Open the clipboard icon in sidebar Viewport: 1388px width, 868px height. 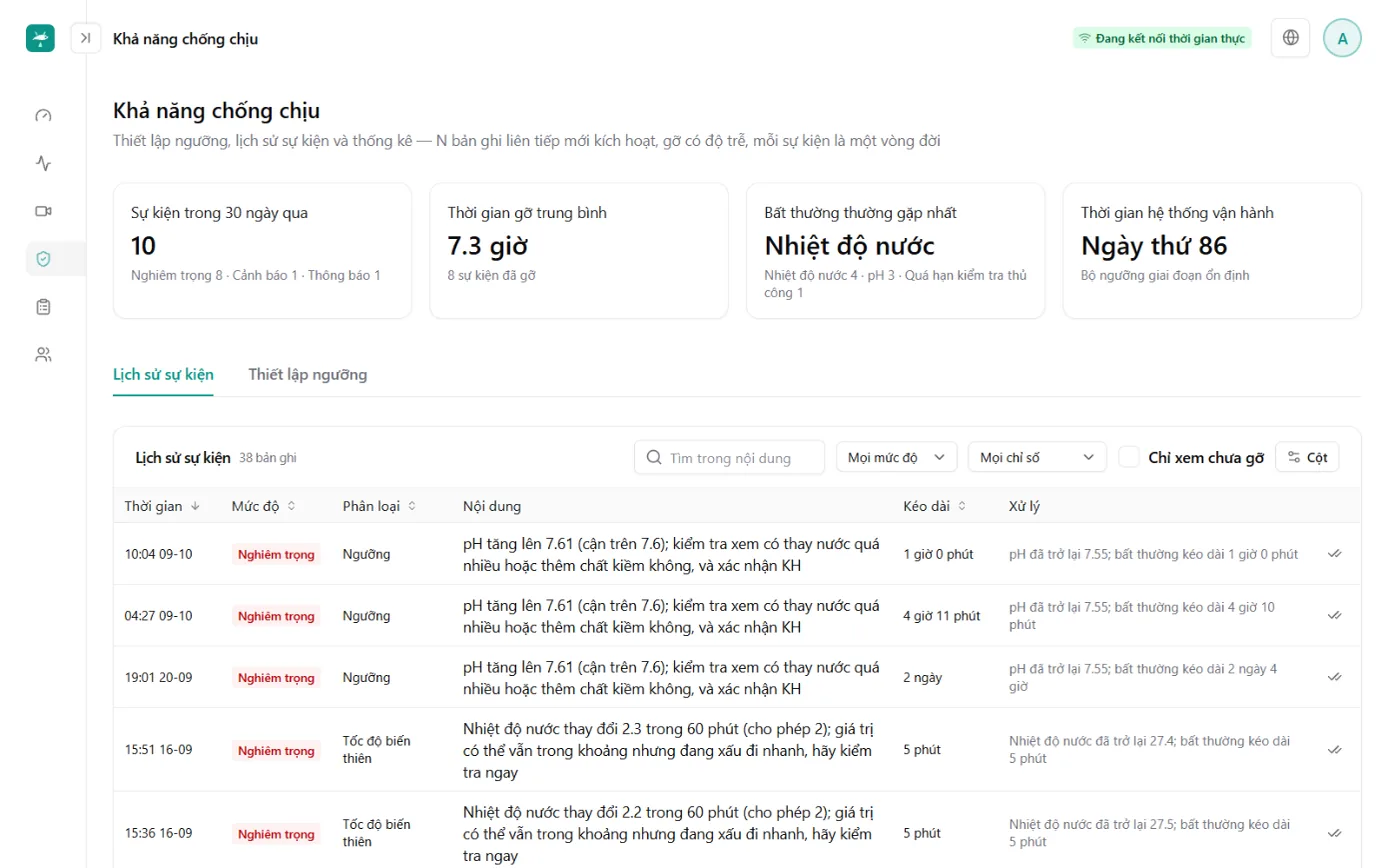(x=43, y=307)
